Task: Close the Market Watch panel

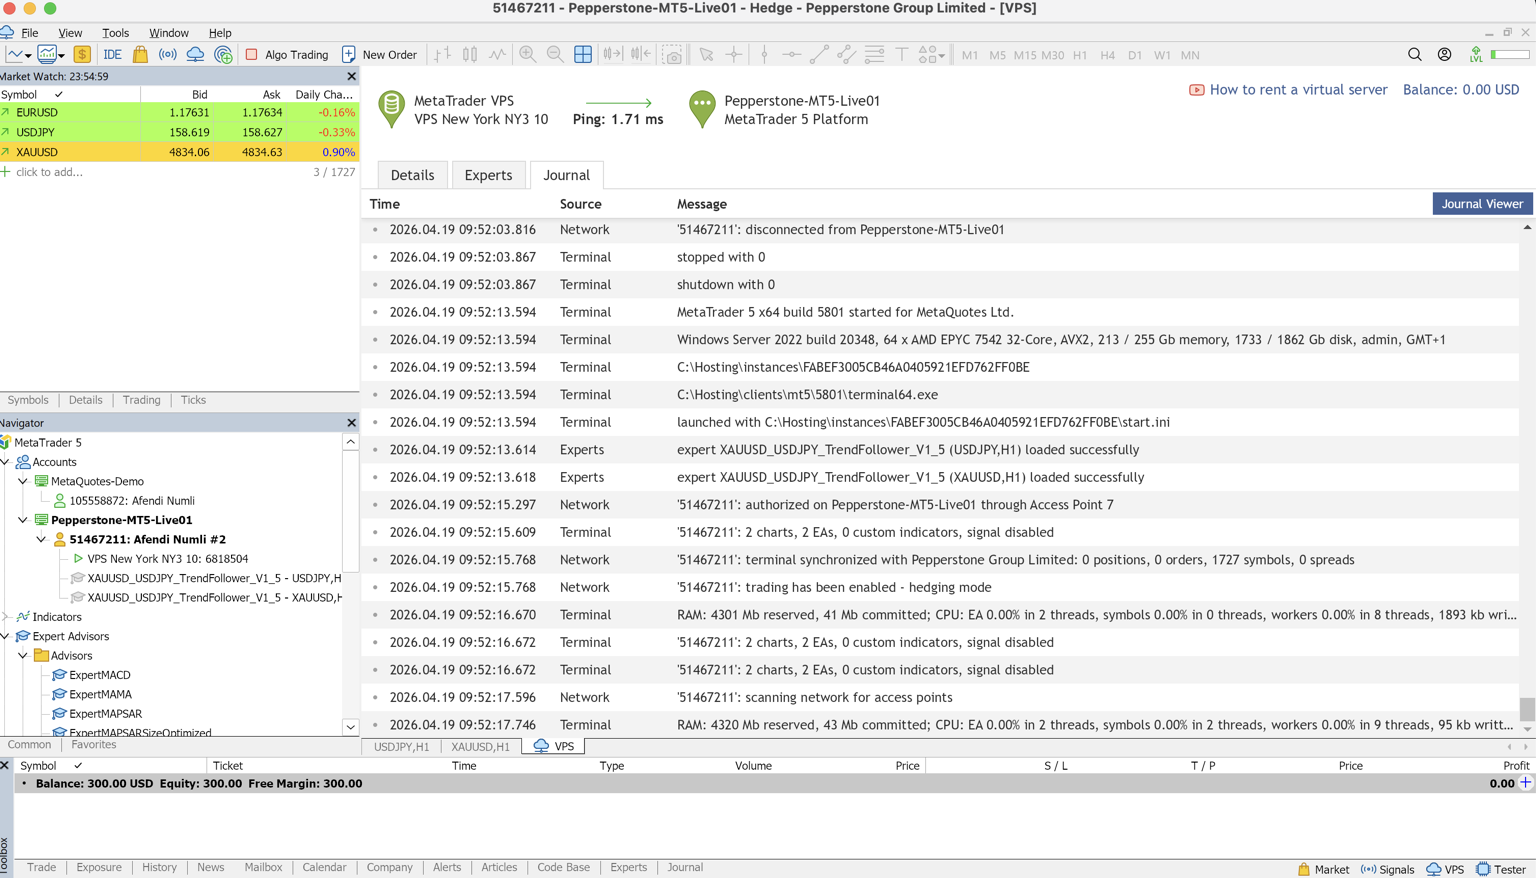Action: pos(351,76)
